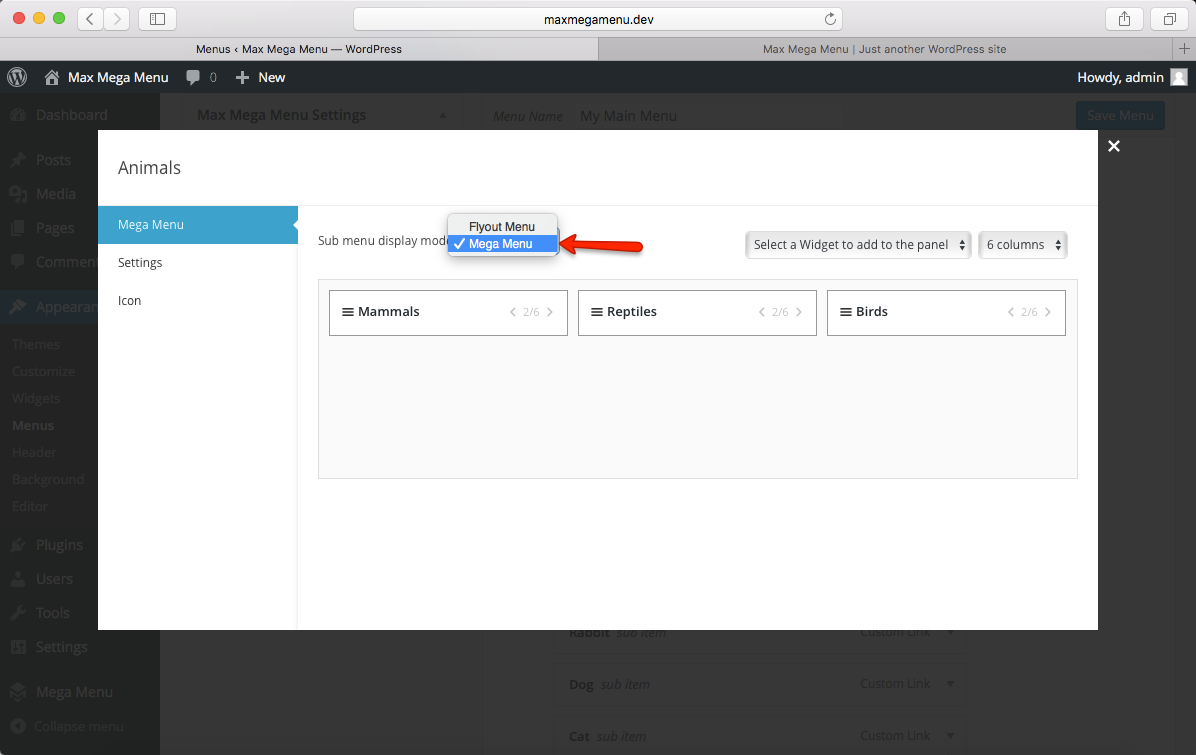
Task: Open Themes under Appearance
Action: coord(36,345)
